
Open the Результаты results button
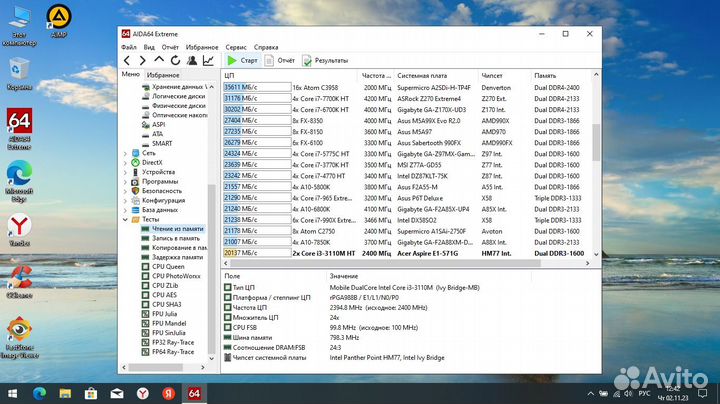tap(325, 60)
